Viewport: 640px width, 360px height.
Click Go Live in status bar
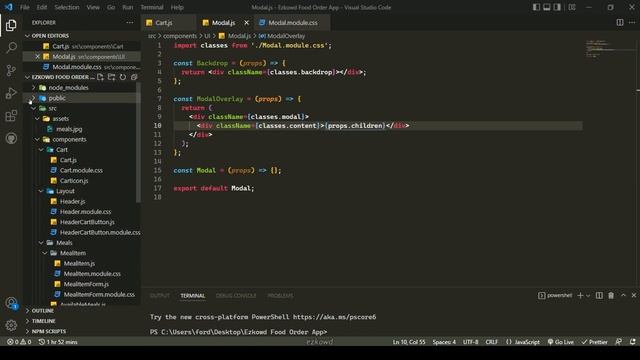click(561, 342)
